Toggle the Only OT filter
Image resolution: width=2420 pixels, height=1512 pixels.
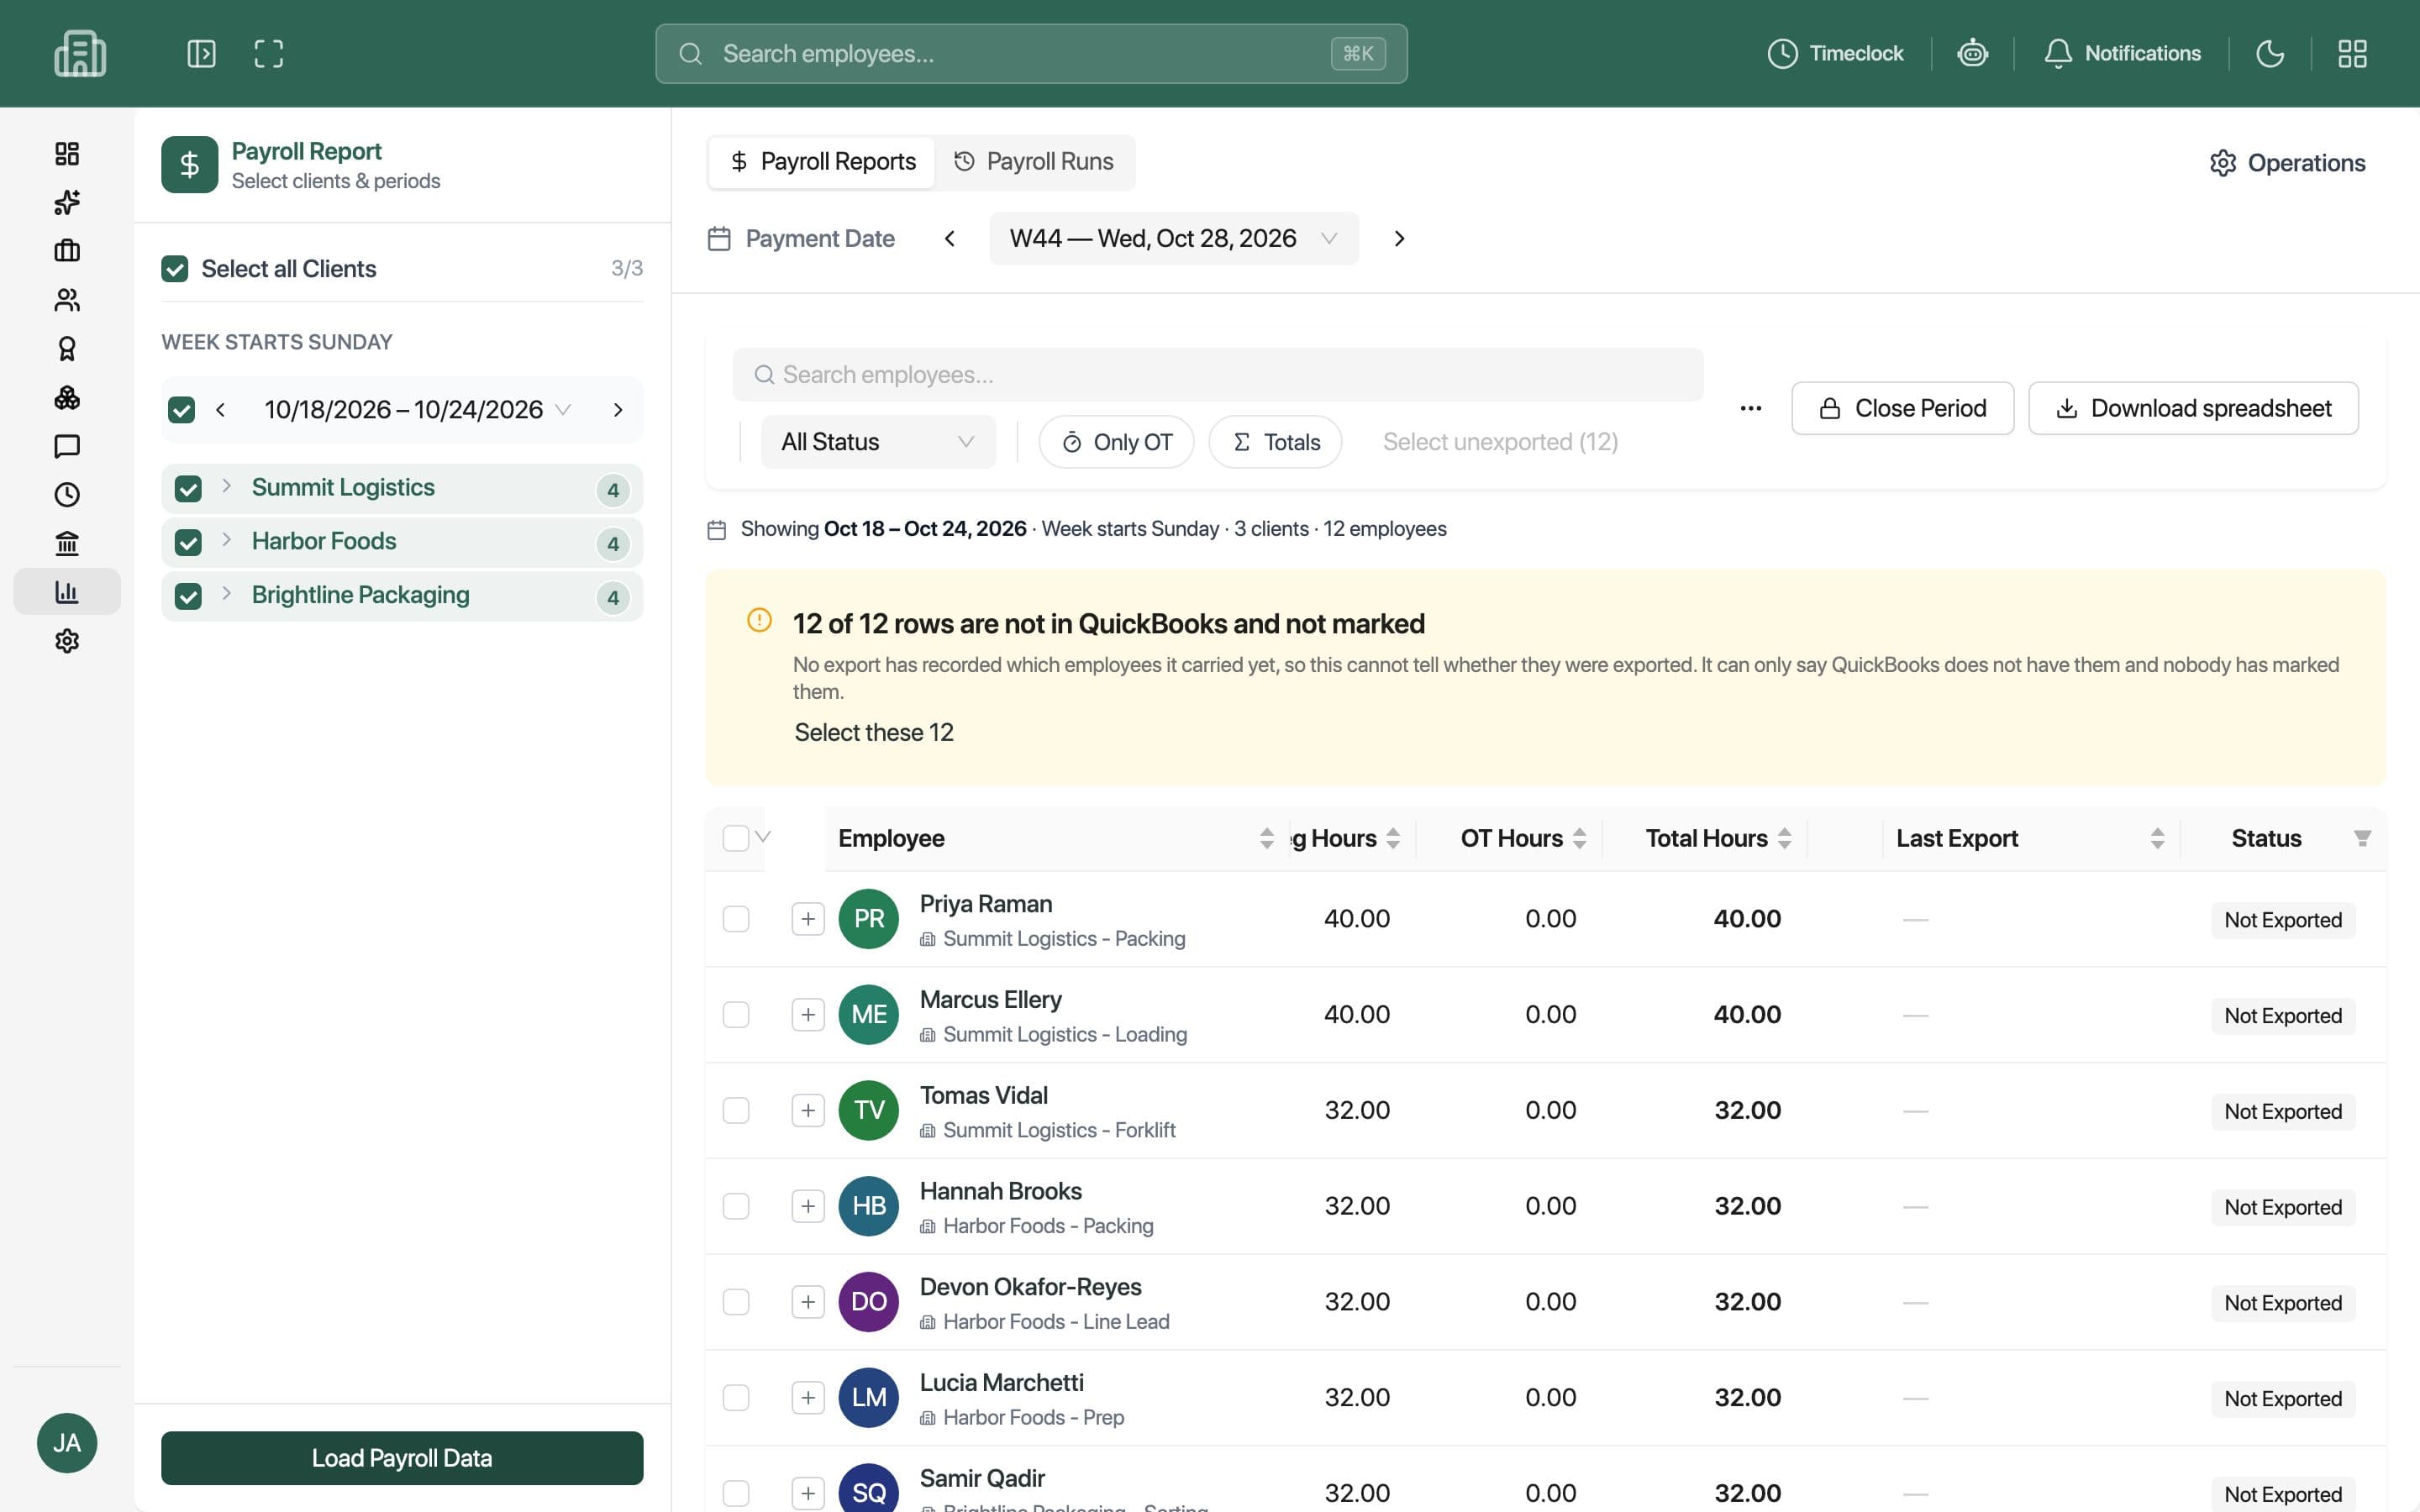pyautogui.click(x=1116, y=442)
